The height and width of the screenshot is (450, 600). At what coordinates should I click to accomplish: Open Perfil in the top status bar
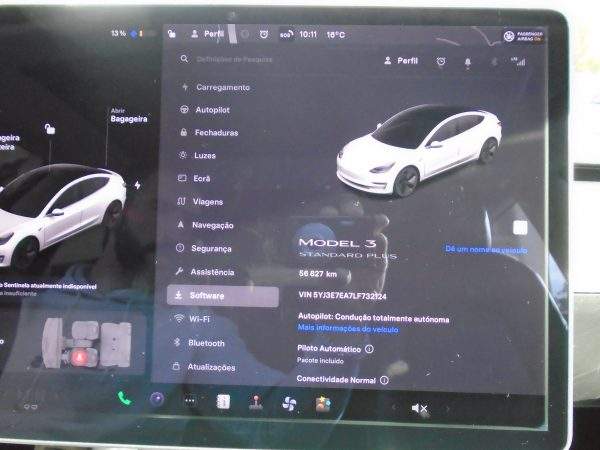207,34
